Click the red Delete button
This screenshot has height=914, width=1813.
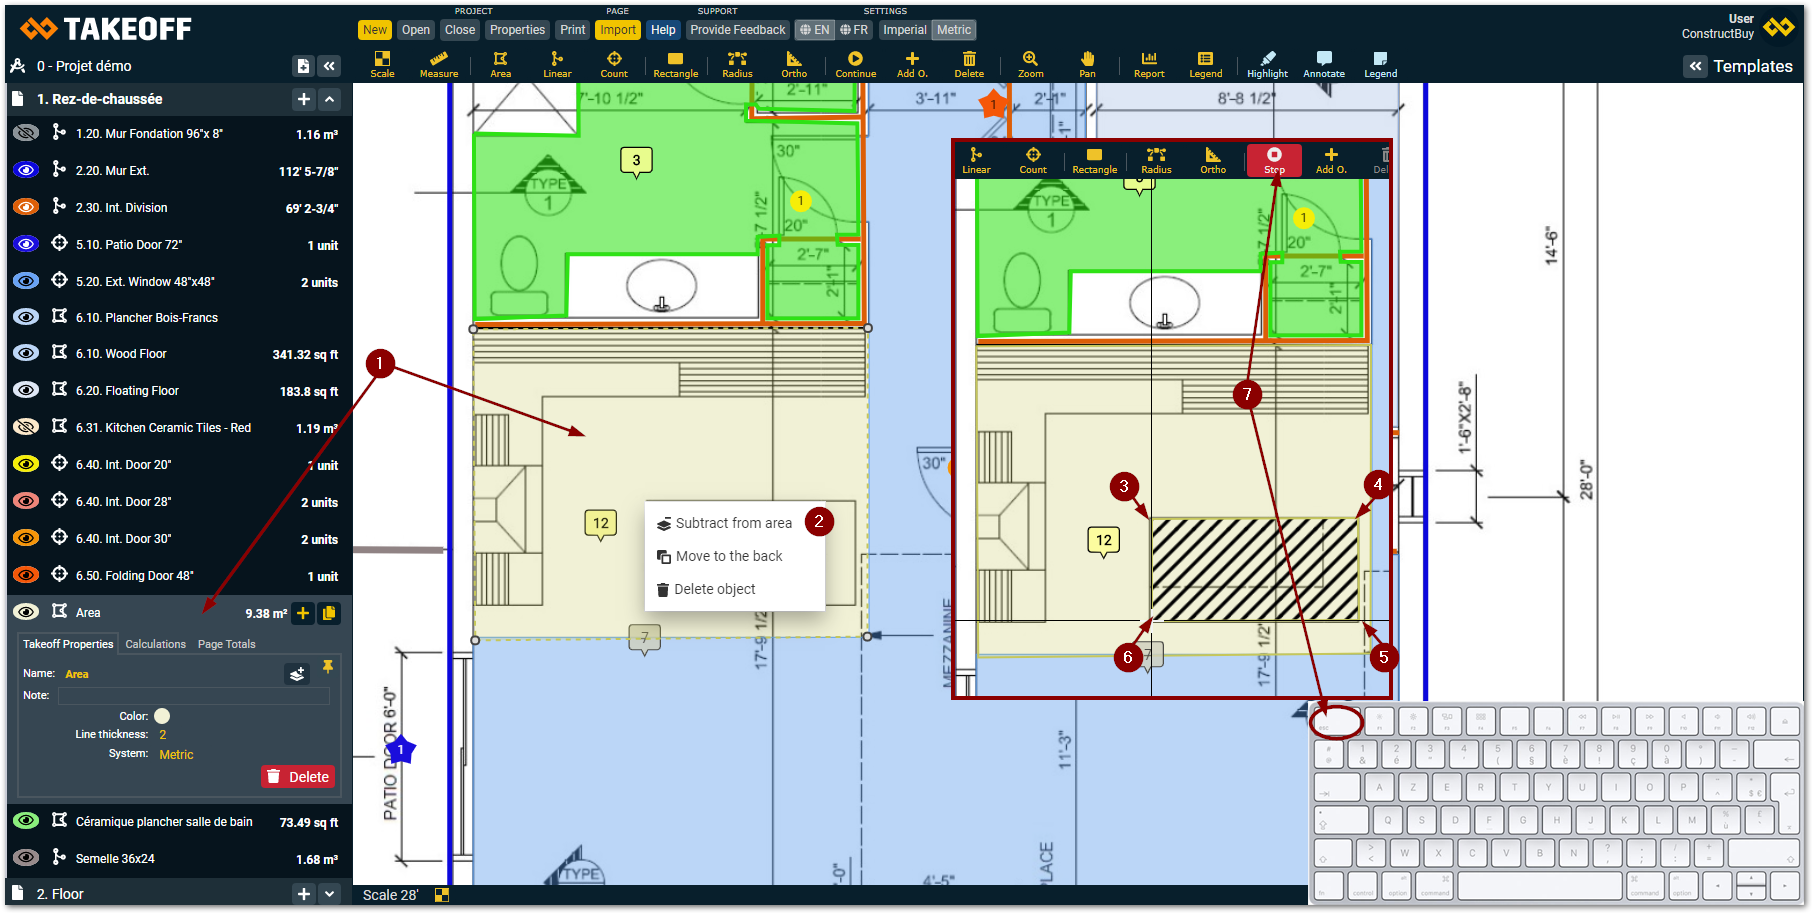tap(298, 777)
